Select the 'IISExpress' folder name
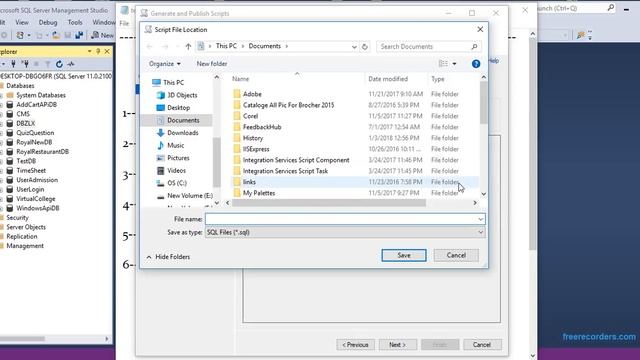Screen dimensions: 640x360 coord(256,149)
